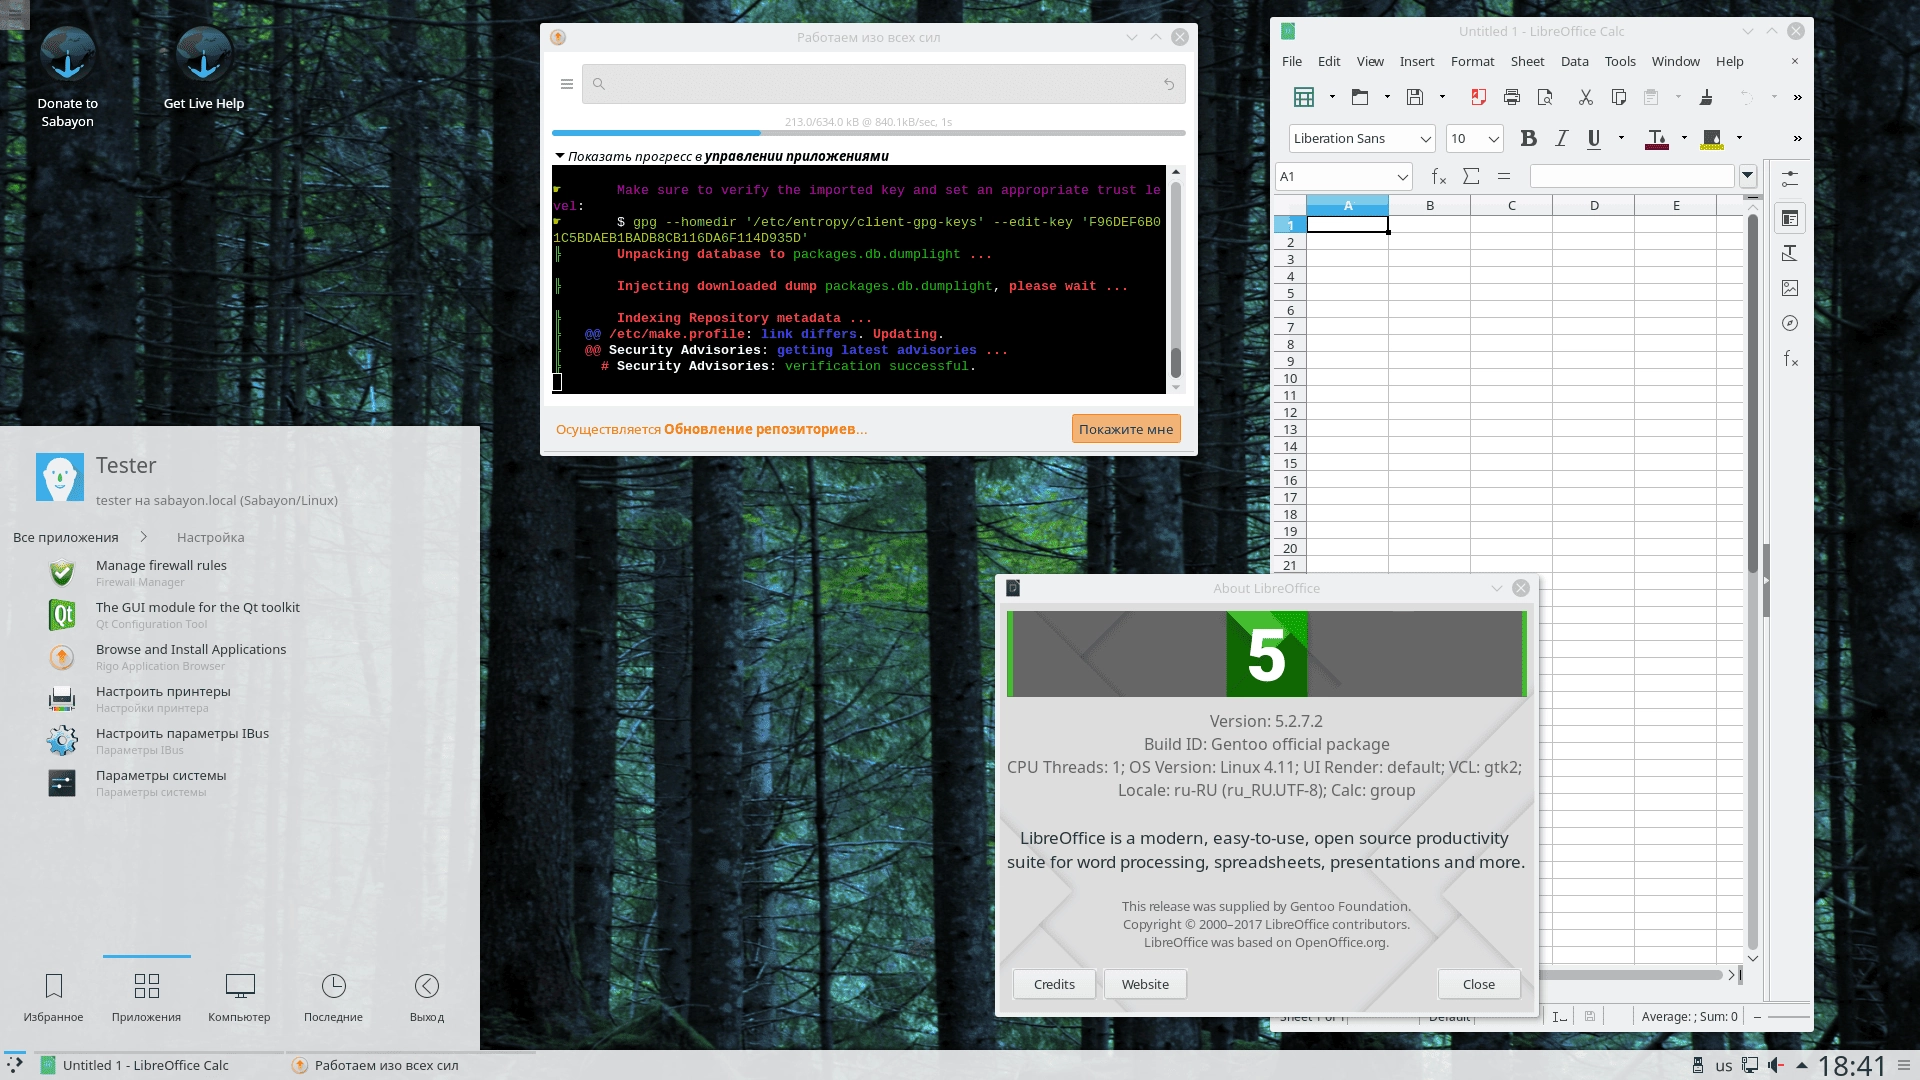This screenshot has height=1080, width=1920.
Task: Toggle Italic formatting in Calc
Action: coord(1561,139)
